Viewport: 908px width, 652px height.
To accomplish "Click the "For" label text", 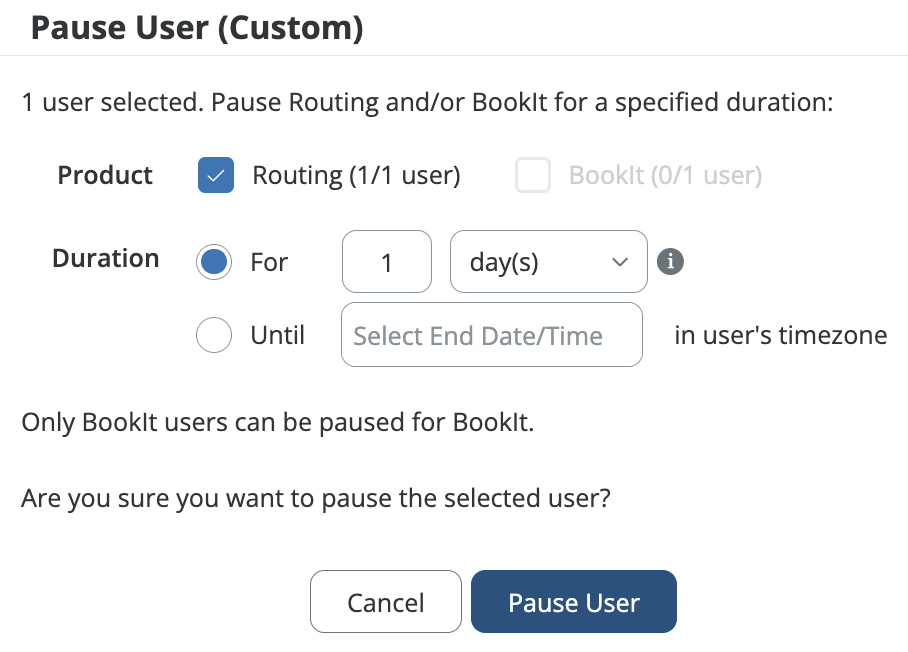I will point(269,262).
